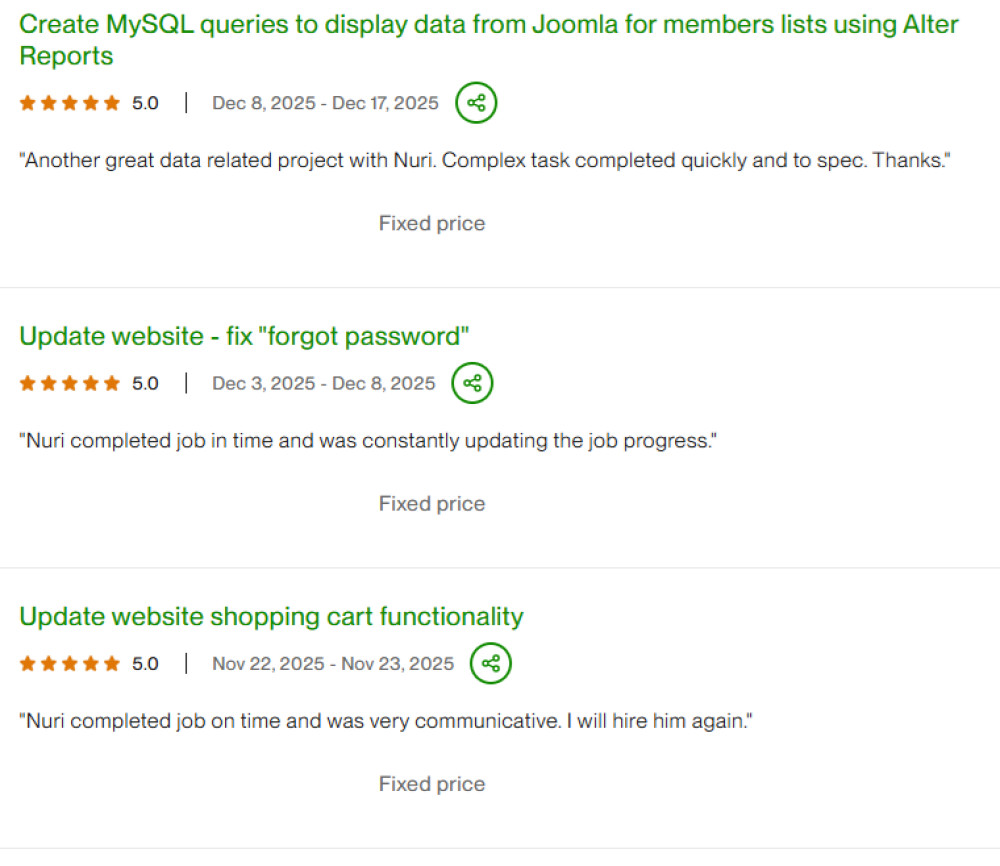Click the star rating of the shopping cart job

70,663
